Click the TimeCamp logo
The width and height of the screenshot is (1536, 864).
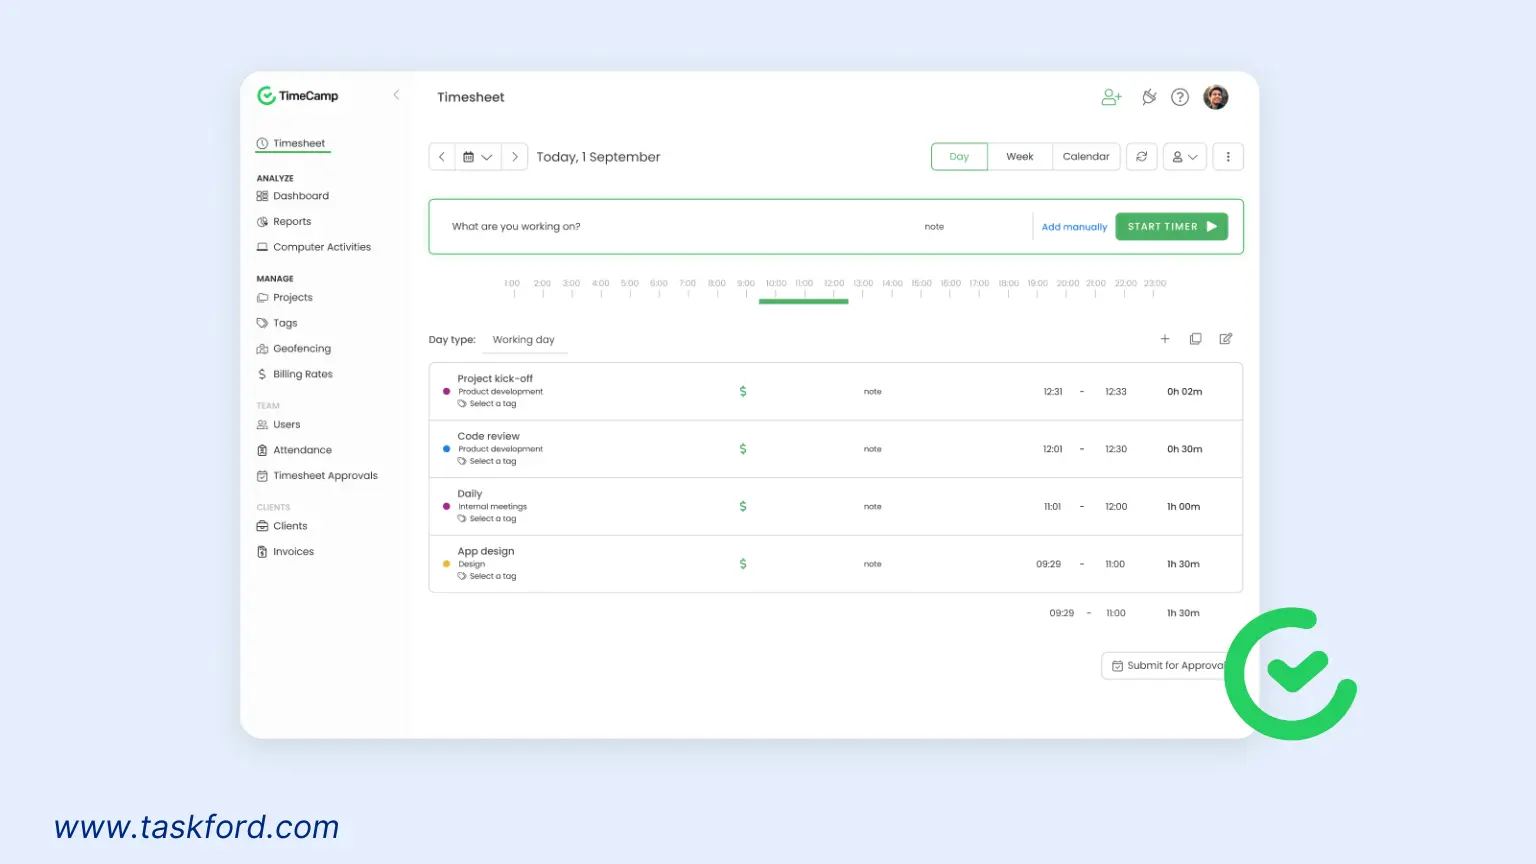[x=298, y=96]
